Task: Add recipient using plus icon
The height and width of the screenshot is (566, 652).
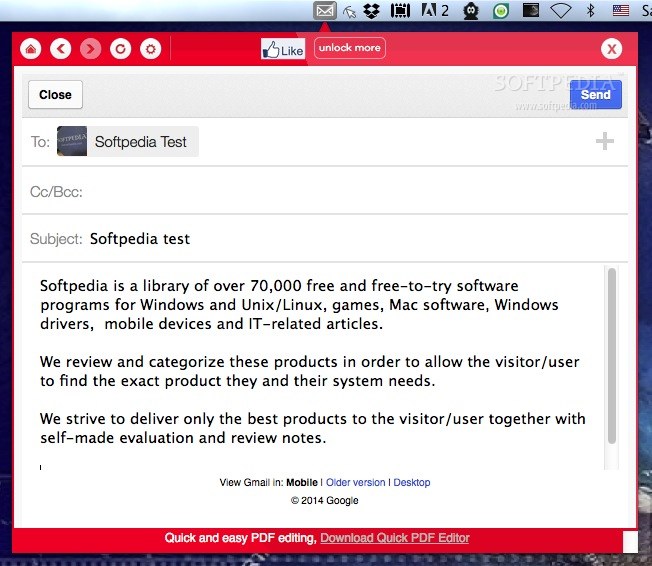Action: (x=605, y=141)
